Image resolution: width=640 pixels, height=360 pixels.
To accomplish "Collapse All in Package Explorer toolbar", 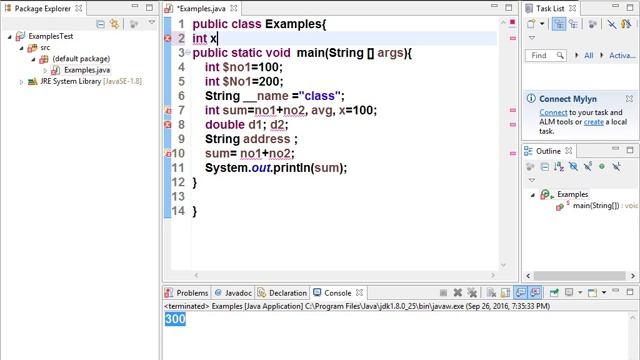I will 100,24.
